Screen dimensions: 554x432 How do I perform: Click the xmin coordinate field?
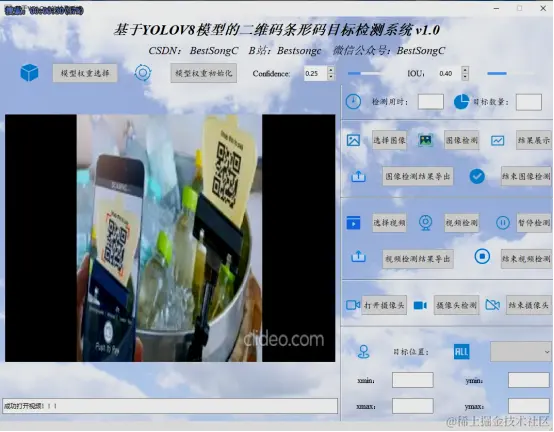coord(413,380)
